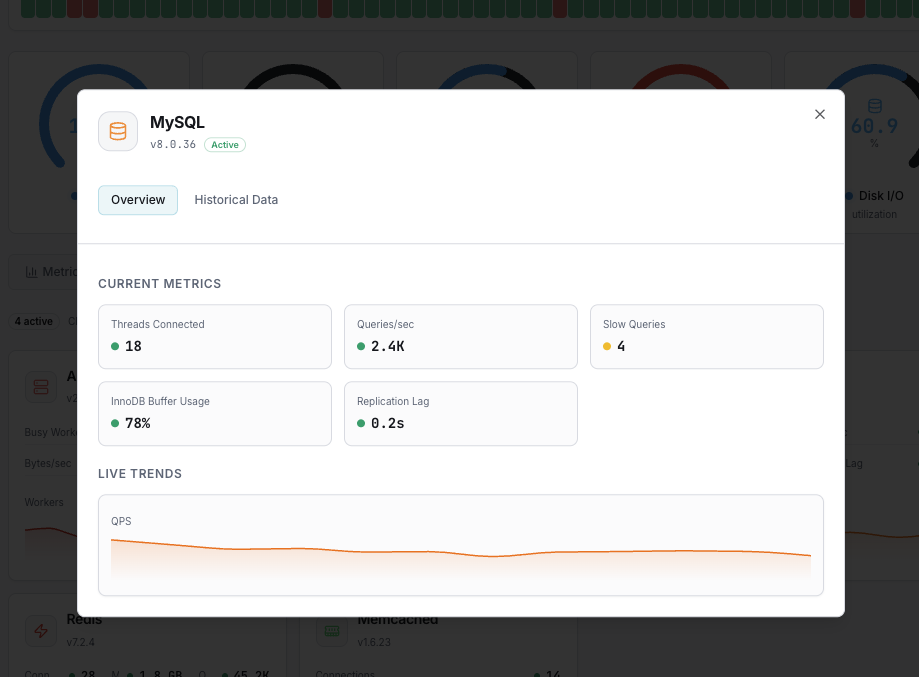
Task: Open the red Apache server icon
Action: click(x=41, y=386)
